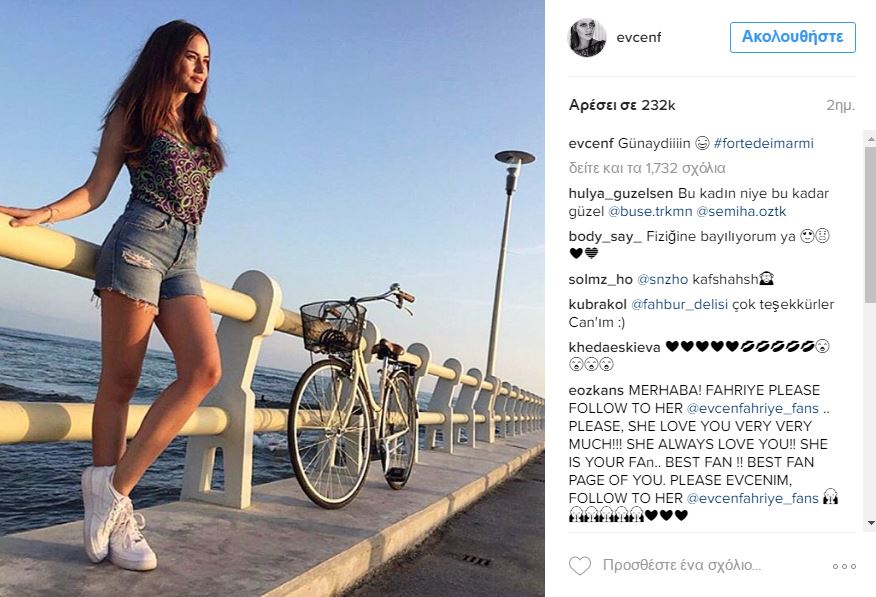876x597 pixels.
Task: View the 232k likes count
Action: [622, 105]
